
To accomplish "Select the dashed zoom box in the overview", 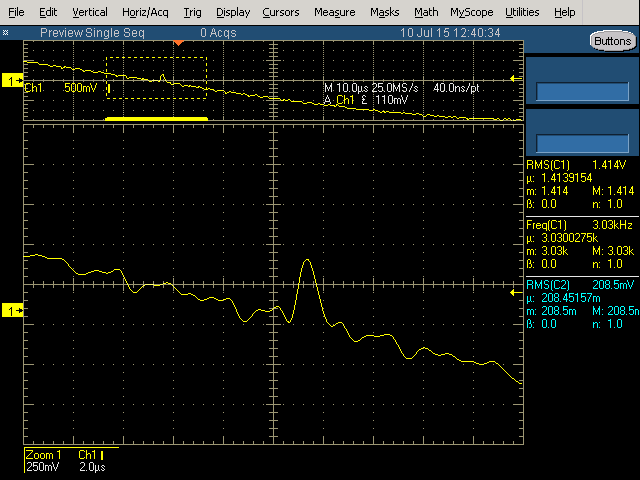I will pos(156,77).
